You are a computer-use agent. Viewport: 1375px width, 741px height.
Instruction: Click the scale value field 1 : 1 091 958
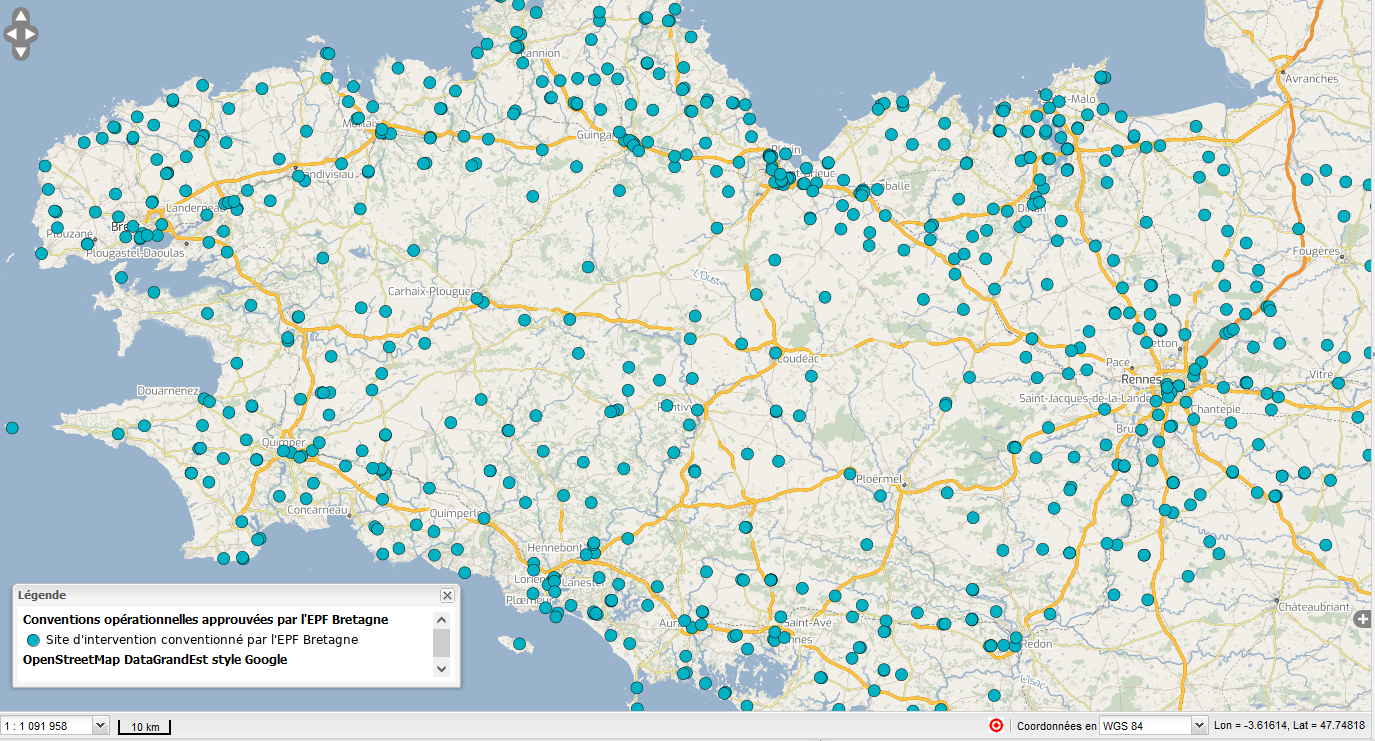point(47,726)
